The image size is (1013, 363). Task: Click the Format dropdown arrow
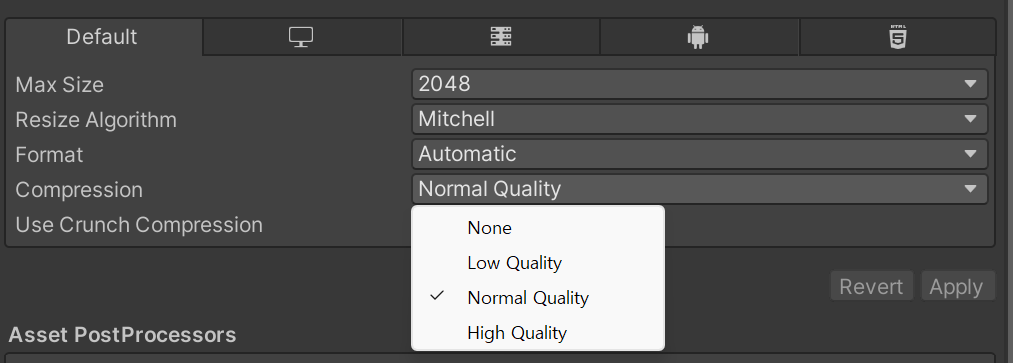click(x=970, y=154)
